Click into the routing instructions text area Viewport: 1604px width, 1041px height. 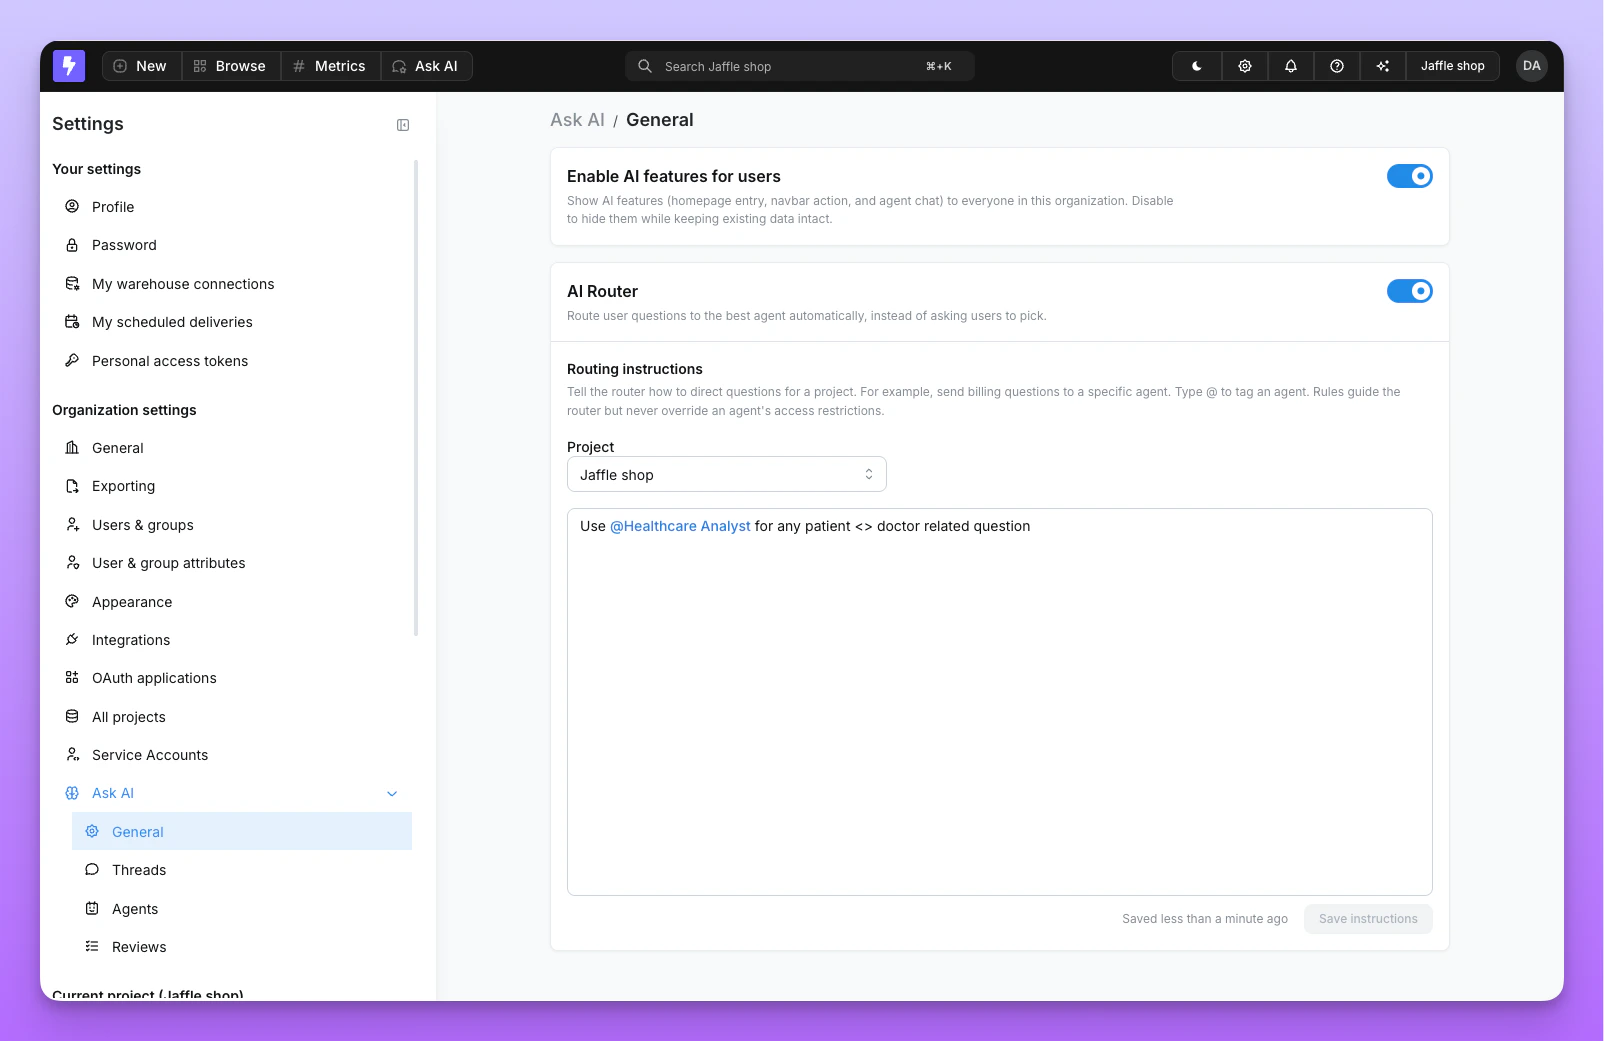click(x=1000, y=702)
